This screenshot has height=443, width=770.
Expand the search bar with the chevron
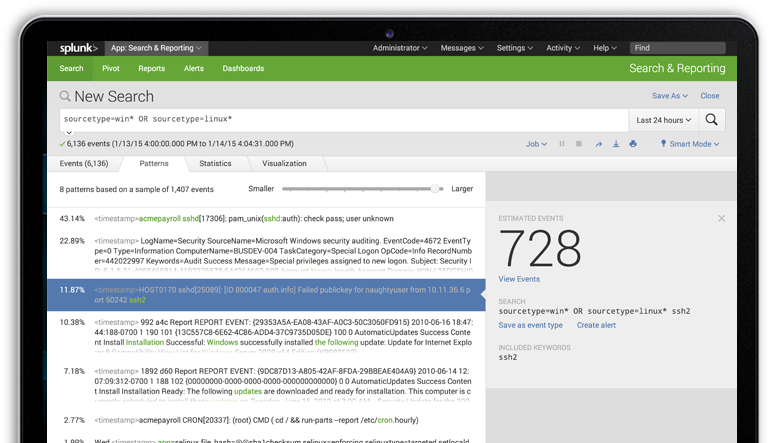pos(68,133)
